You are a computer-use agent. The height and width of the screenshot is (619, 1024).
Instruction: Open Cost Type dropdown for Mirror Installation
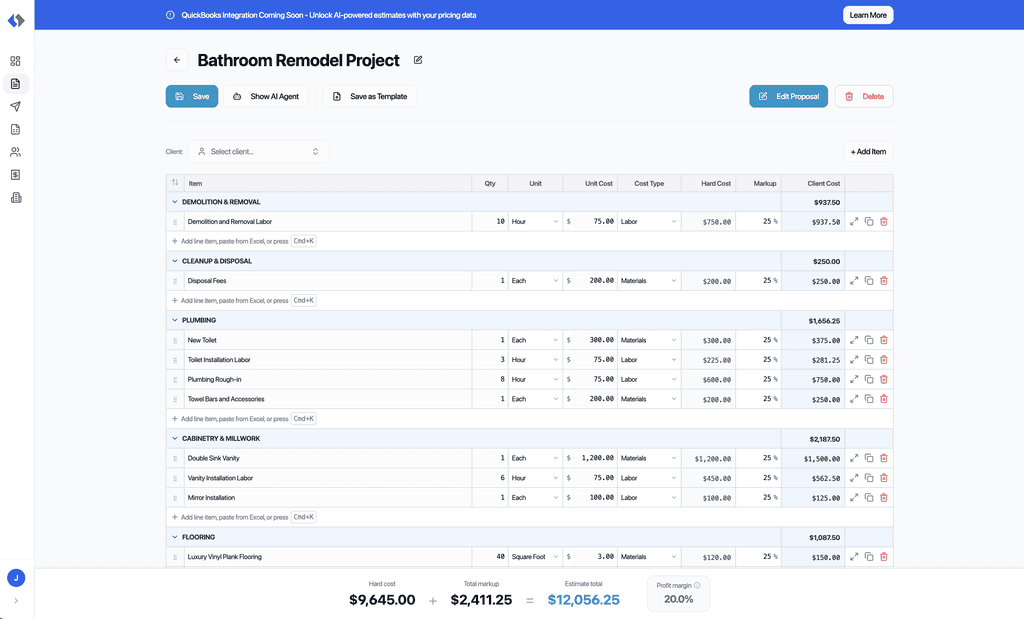coord(648,498)
